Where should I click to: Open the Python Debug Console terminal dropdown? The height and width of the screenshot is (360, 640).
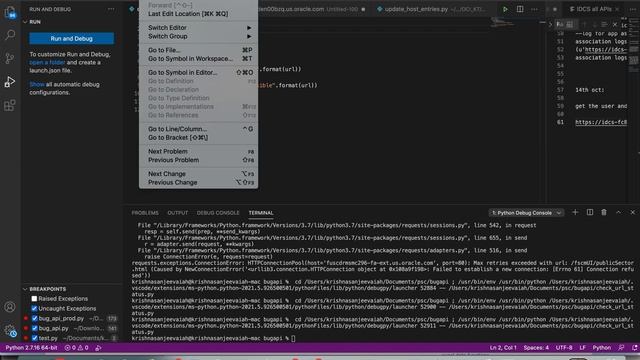click(527, 213)
